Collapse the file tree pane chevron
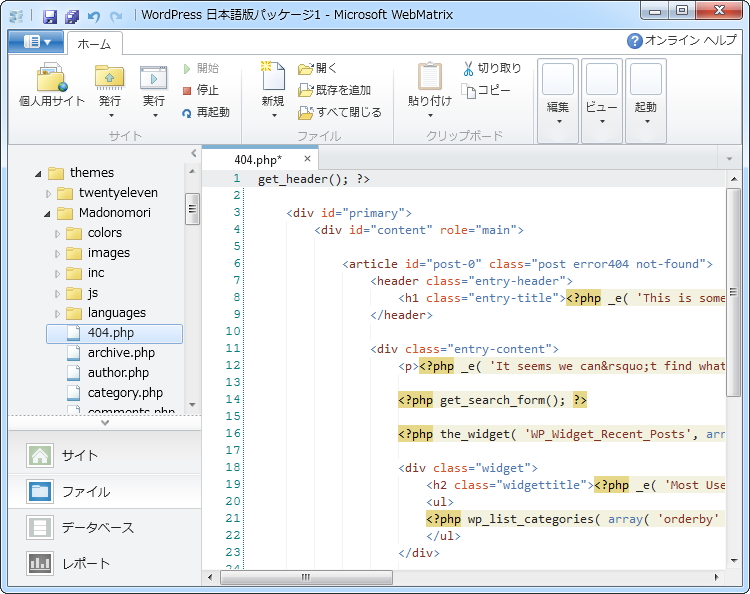This screenshot has width=750, height=594. 193,153
